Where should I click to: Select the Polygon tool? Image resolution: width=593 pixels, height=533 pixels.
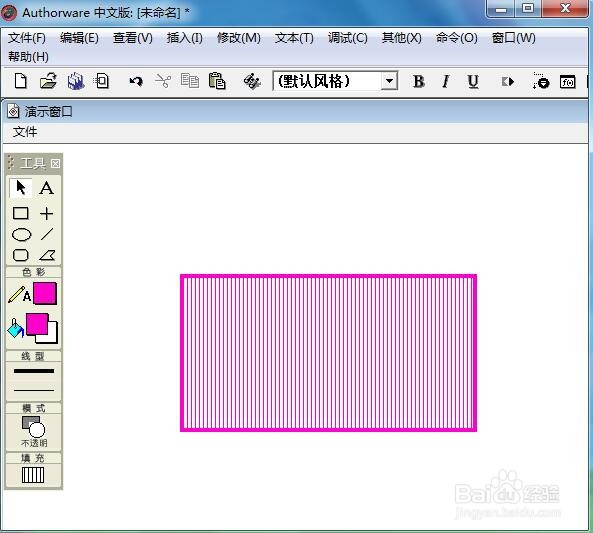[47, 255]
